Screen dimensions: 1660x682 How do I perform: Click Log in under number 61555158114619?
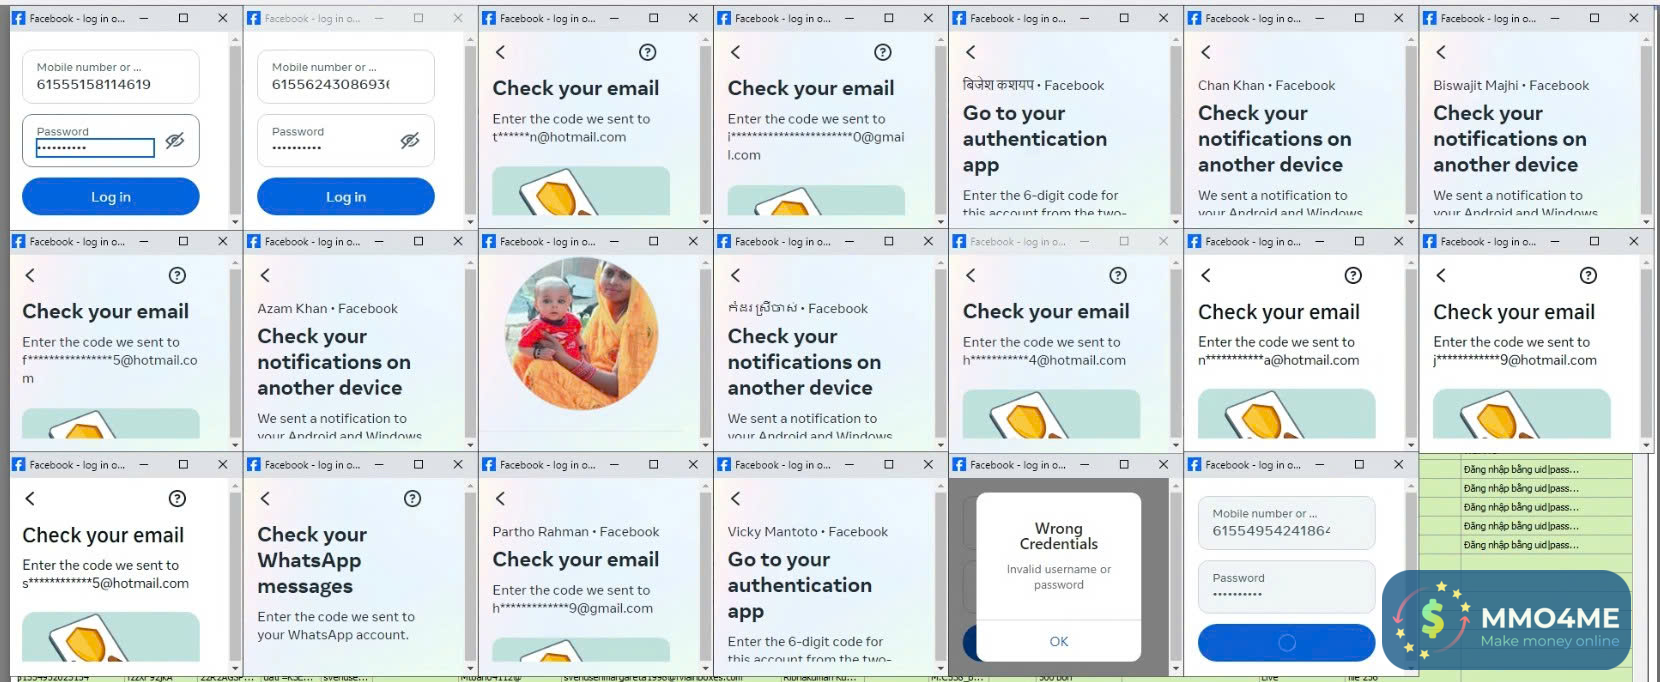111,197
